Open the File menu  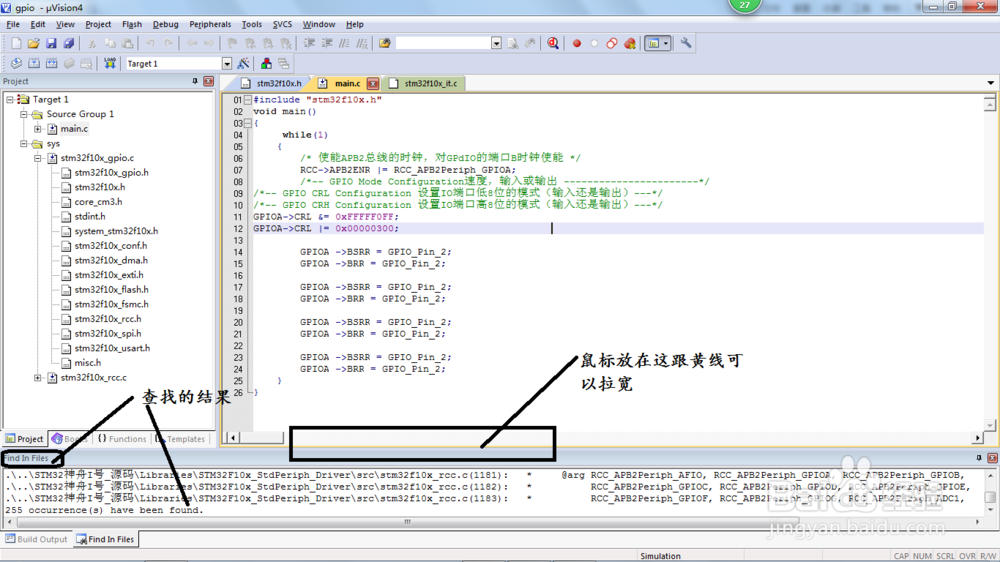[x=13, y=24]
